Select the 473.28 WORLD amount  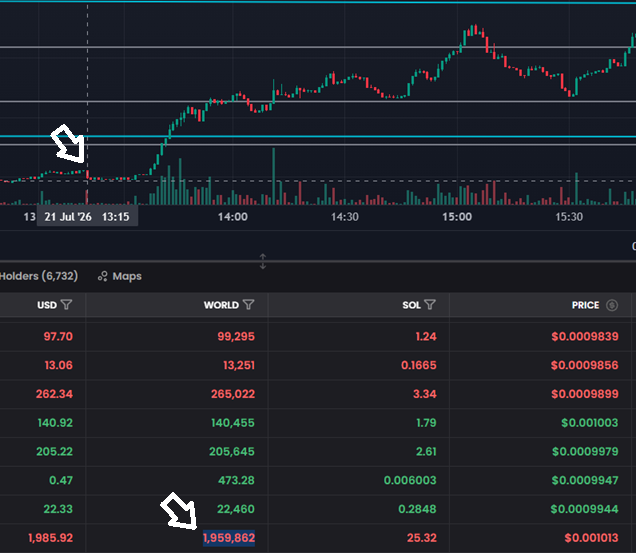pyautogui.click(x=236, y=480)
